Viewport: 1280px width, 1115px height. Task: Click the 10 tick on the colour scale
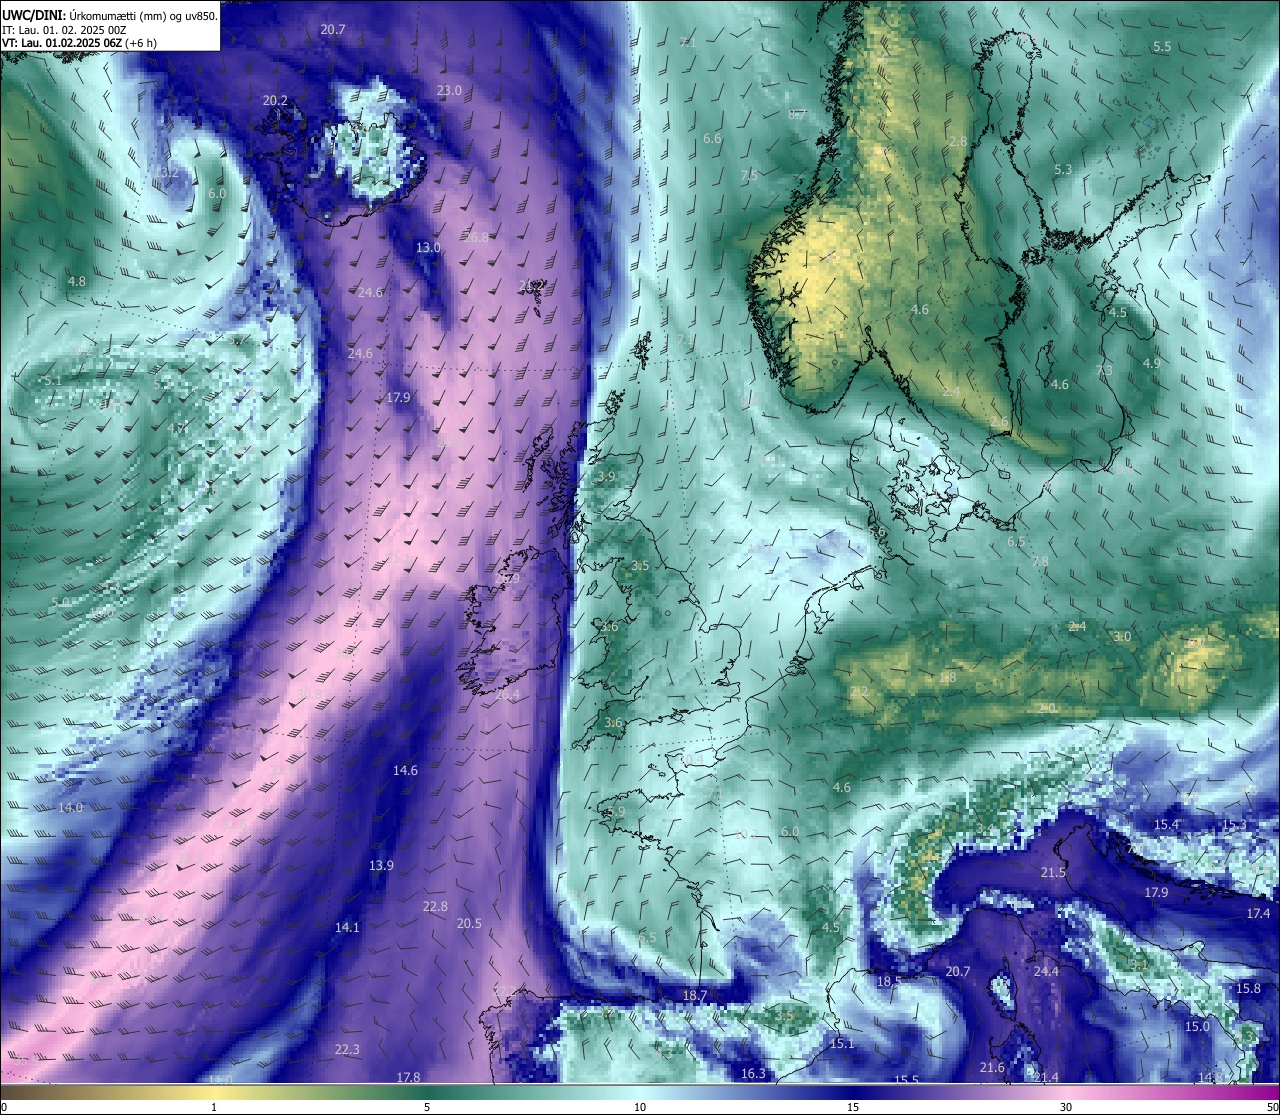pos(640,1106)
